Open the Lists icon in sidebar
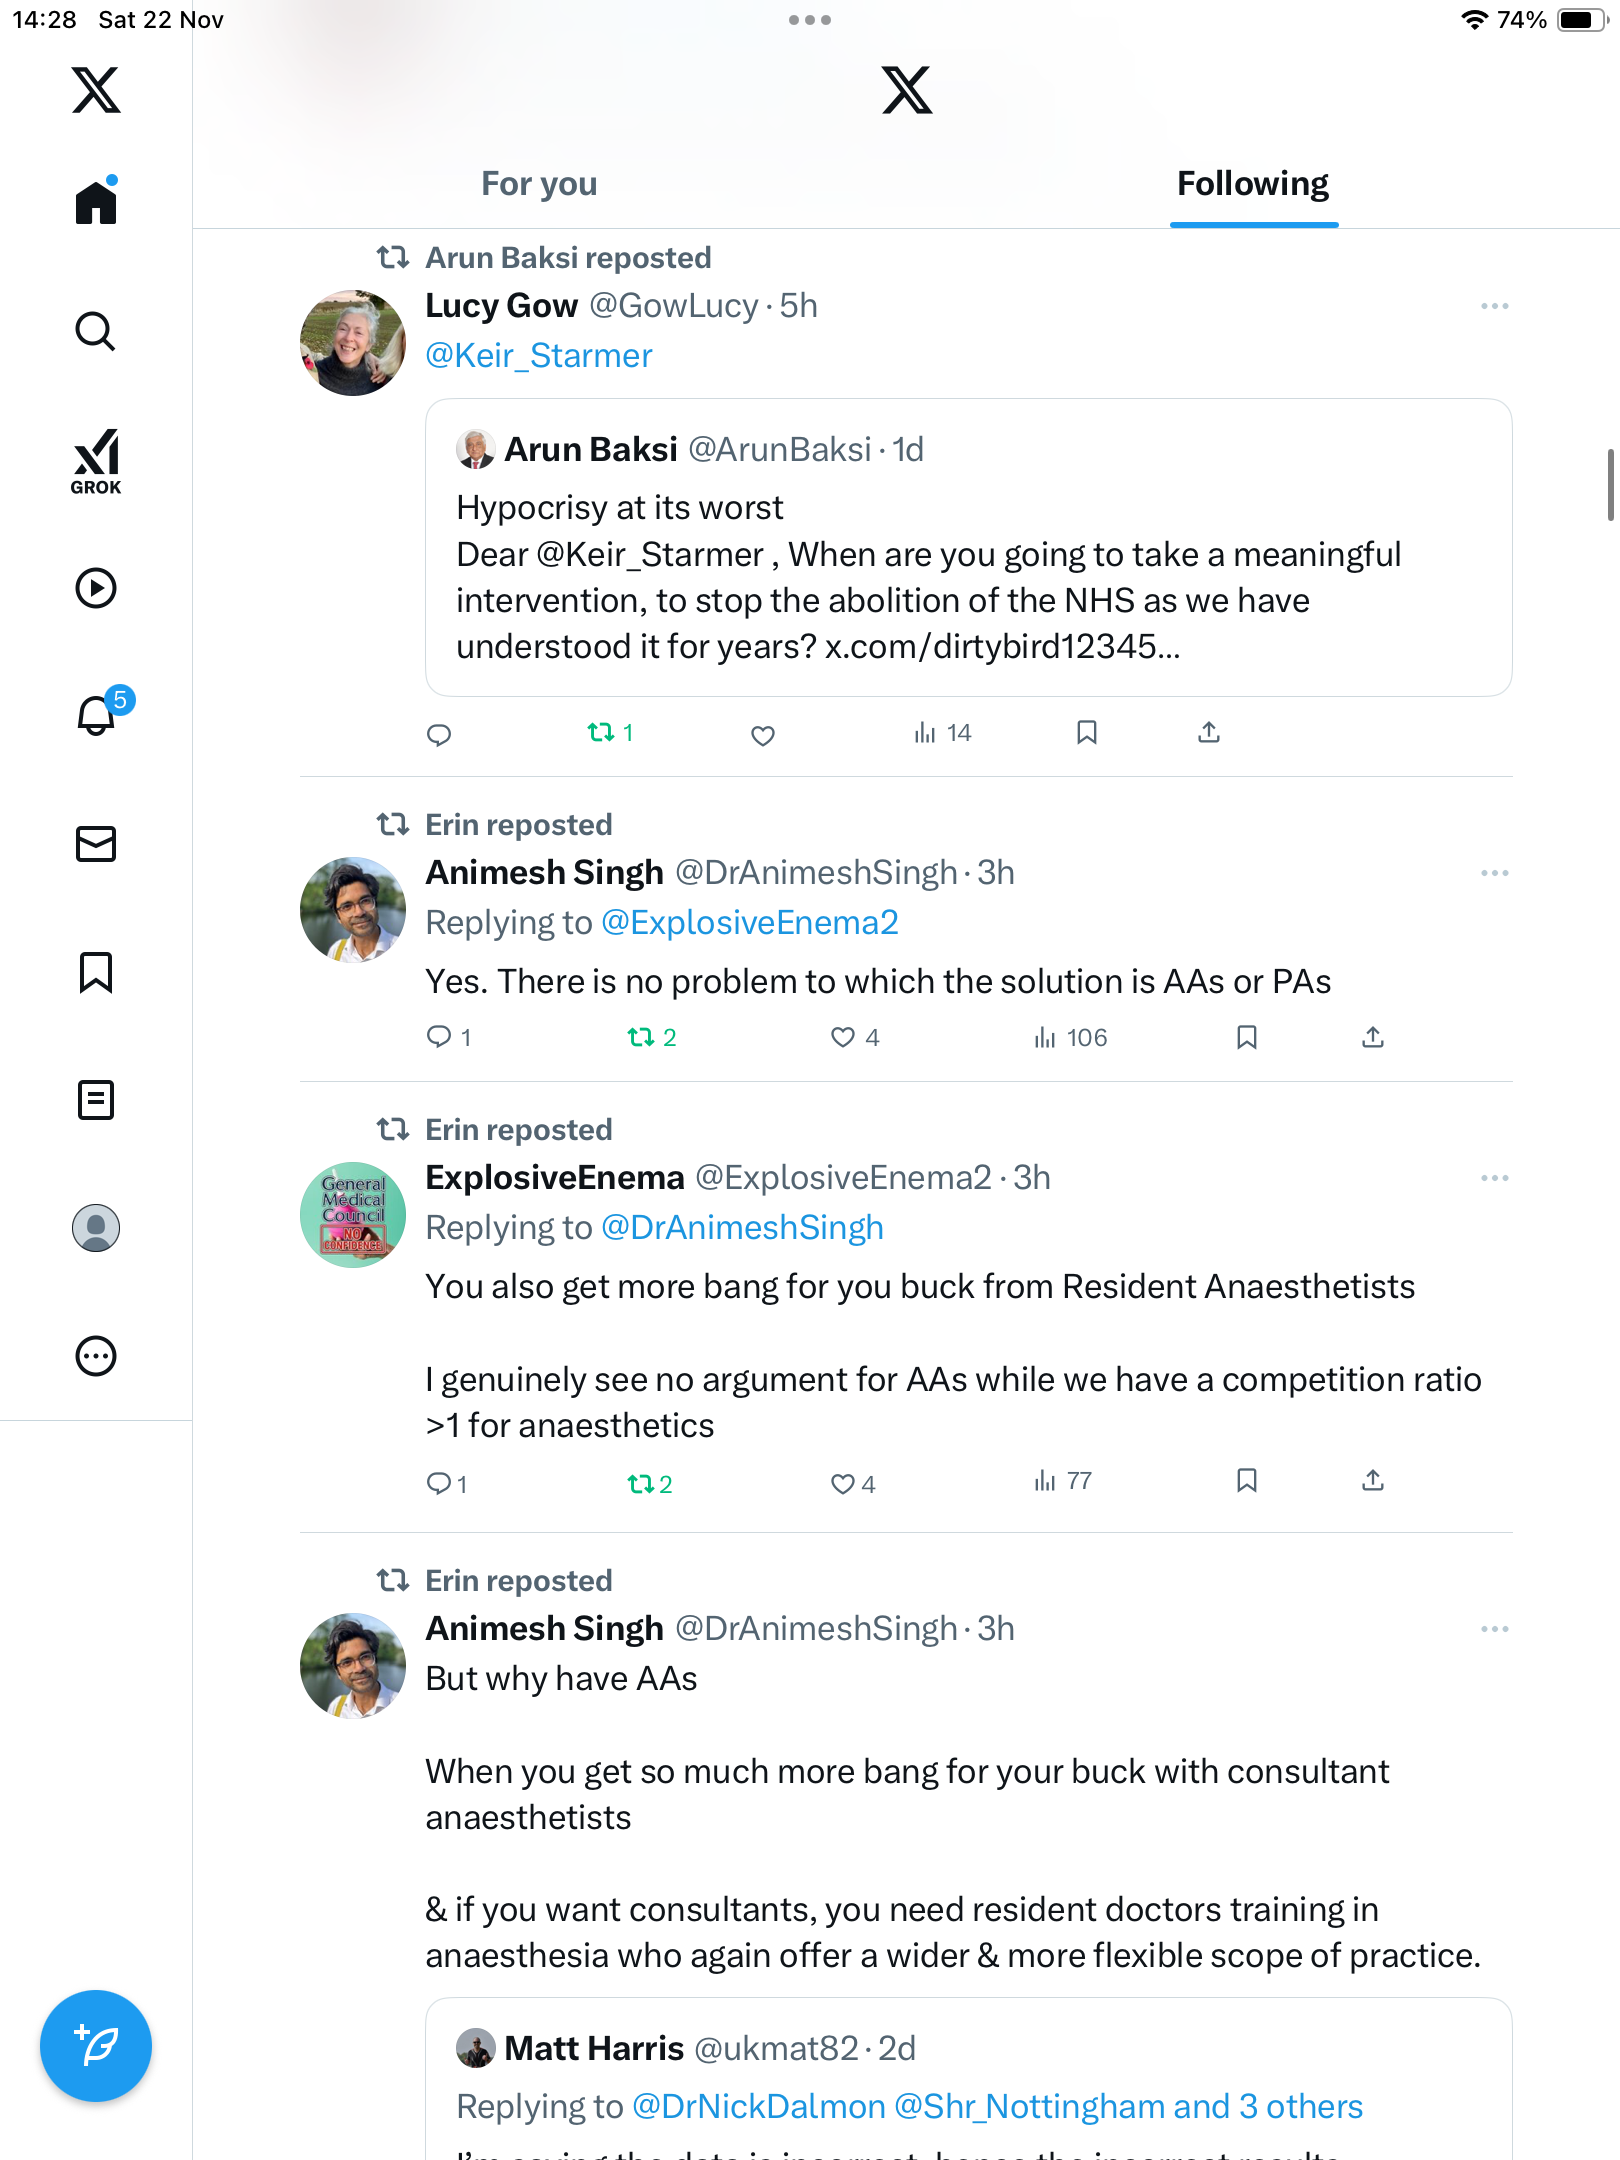Viewport: 1620px width, 2160px height. (96, 1100)
